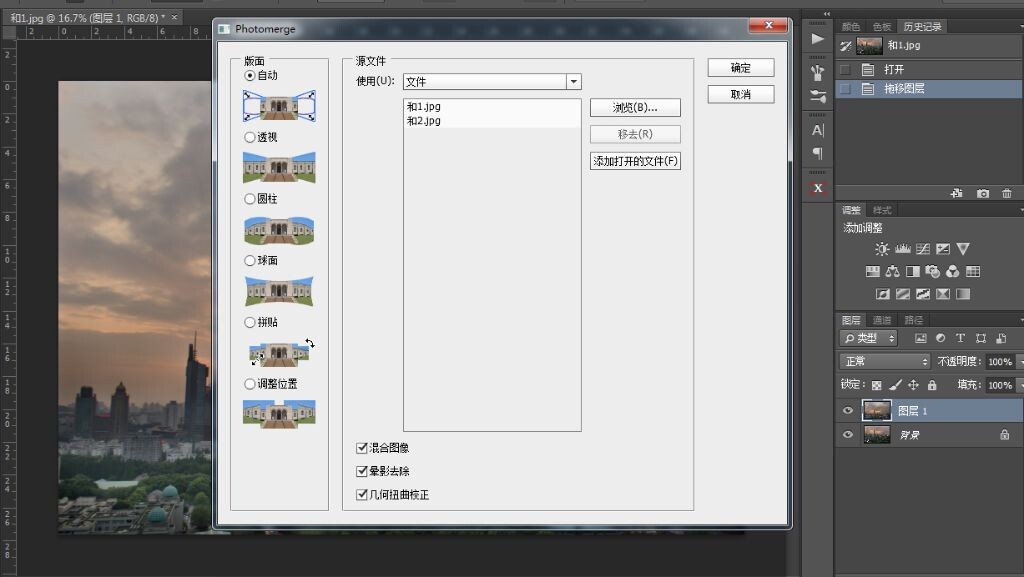The width and height of the screenshot is (1024, 577).
Task: Uncheck the 晕影去除 checkbox
Action: pos(362,471)
